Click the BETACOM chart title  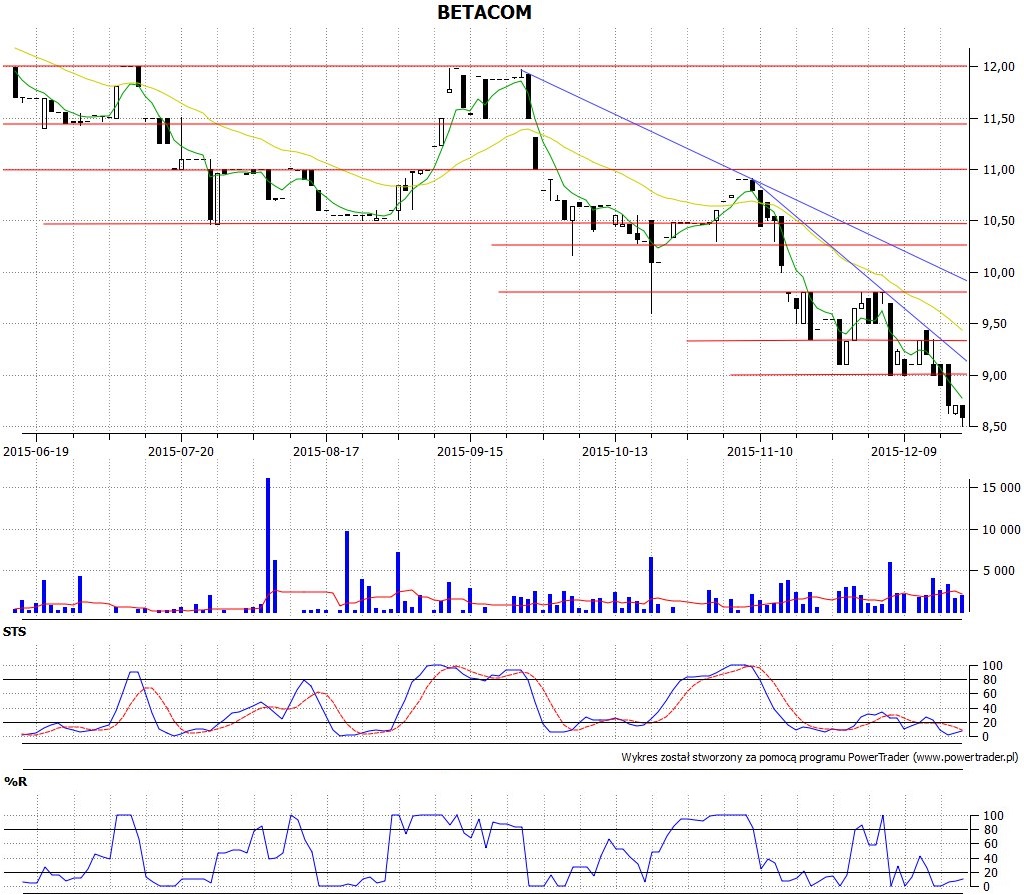pos(484,12)
